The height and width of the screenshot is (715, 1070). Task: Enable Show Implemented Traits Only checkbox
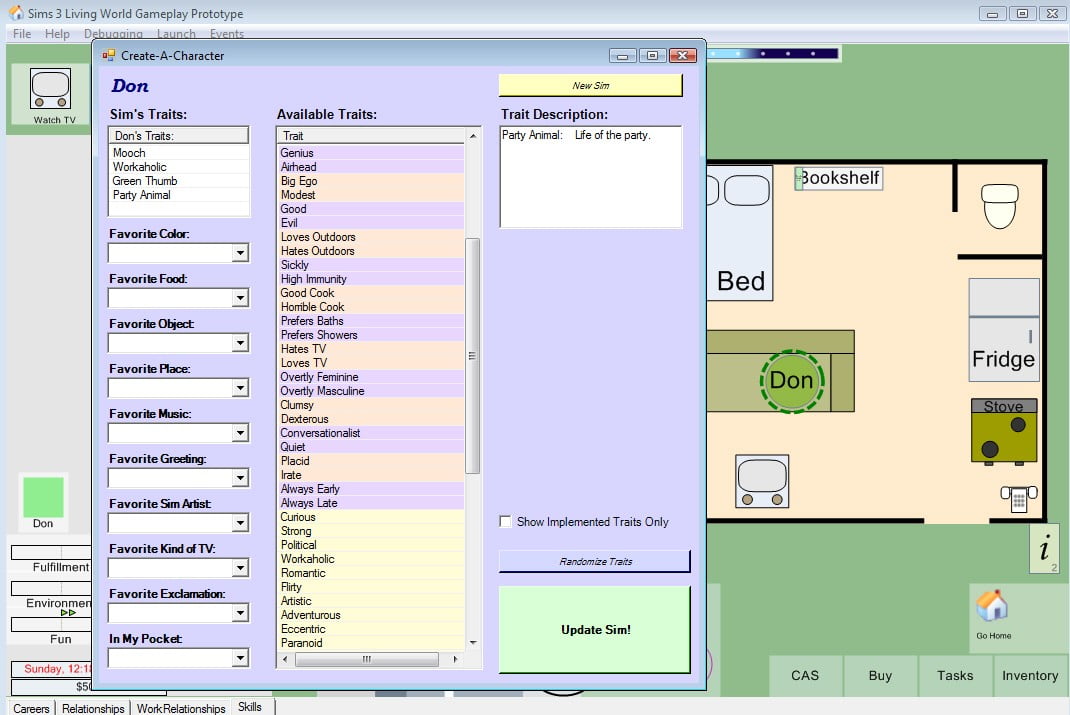(x=506, y=522)
